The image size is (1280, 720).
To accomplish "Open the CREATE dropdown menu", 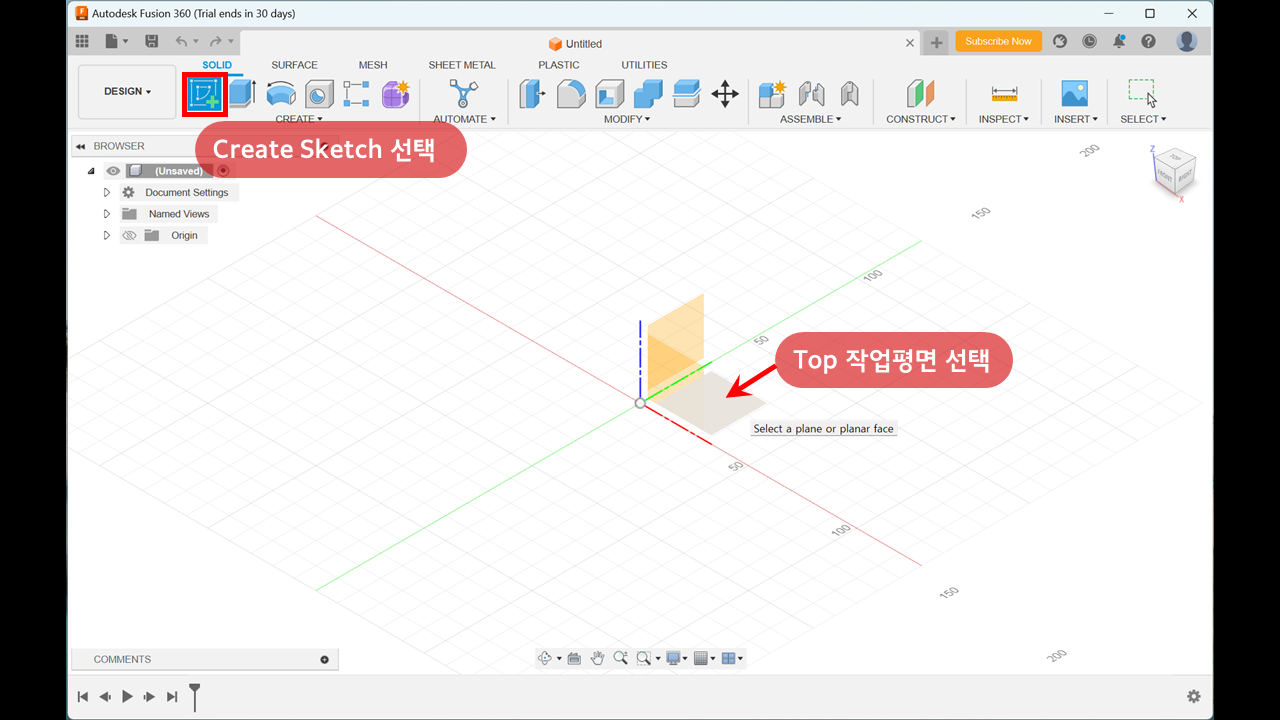I will click(299, 119).
